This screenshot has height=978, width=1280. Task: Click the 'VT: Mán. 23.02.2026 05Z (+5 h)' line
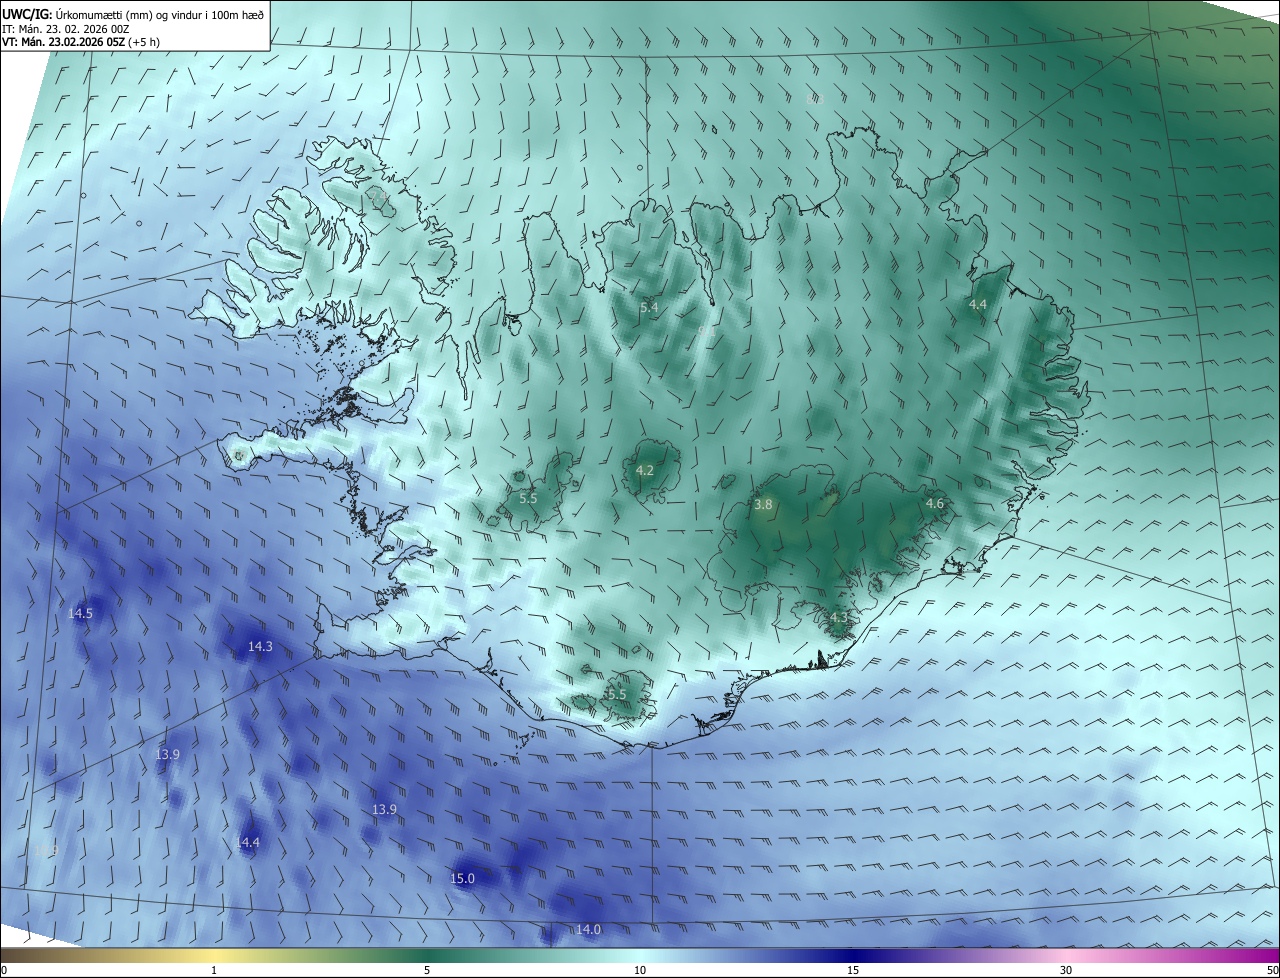tap(81, 42)
